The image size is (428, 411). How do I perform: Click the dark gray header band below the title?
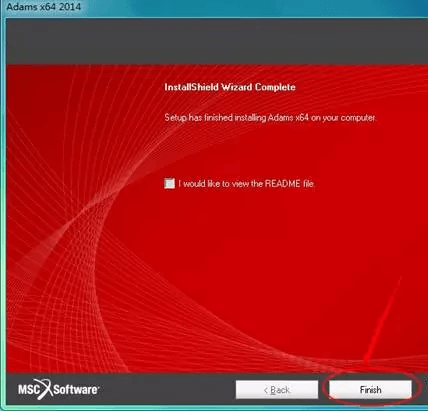click(x=217, y=41)
